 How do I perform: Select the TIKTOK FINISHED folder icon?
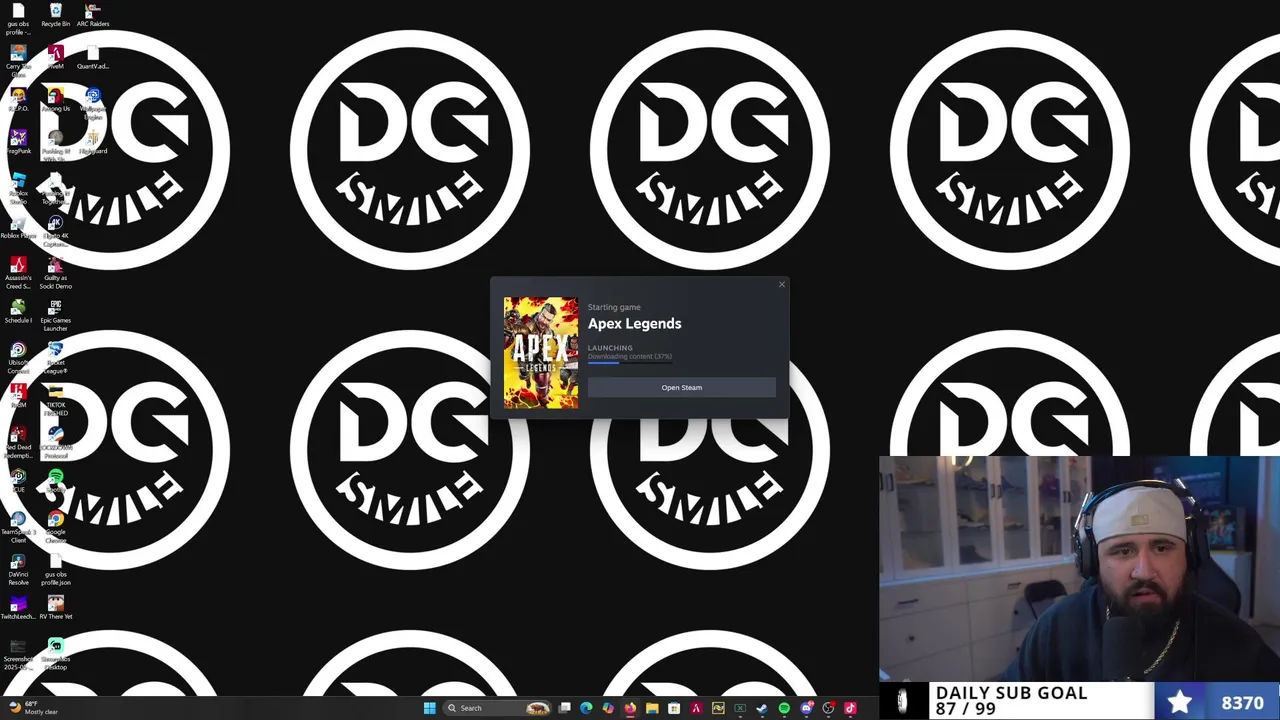(x=56, y=399)
